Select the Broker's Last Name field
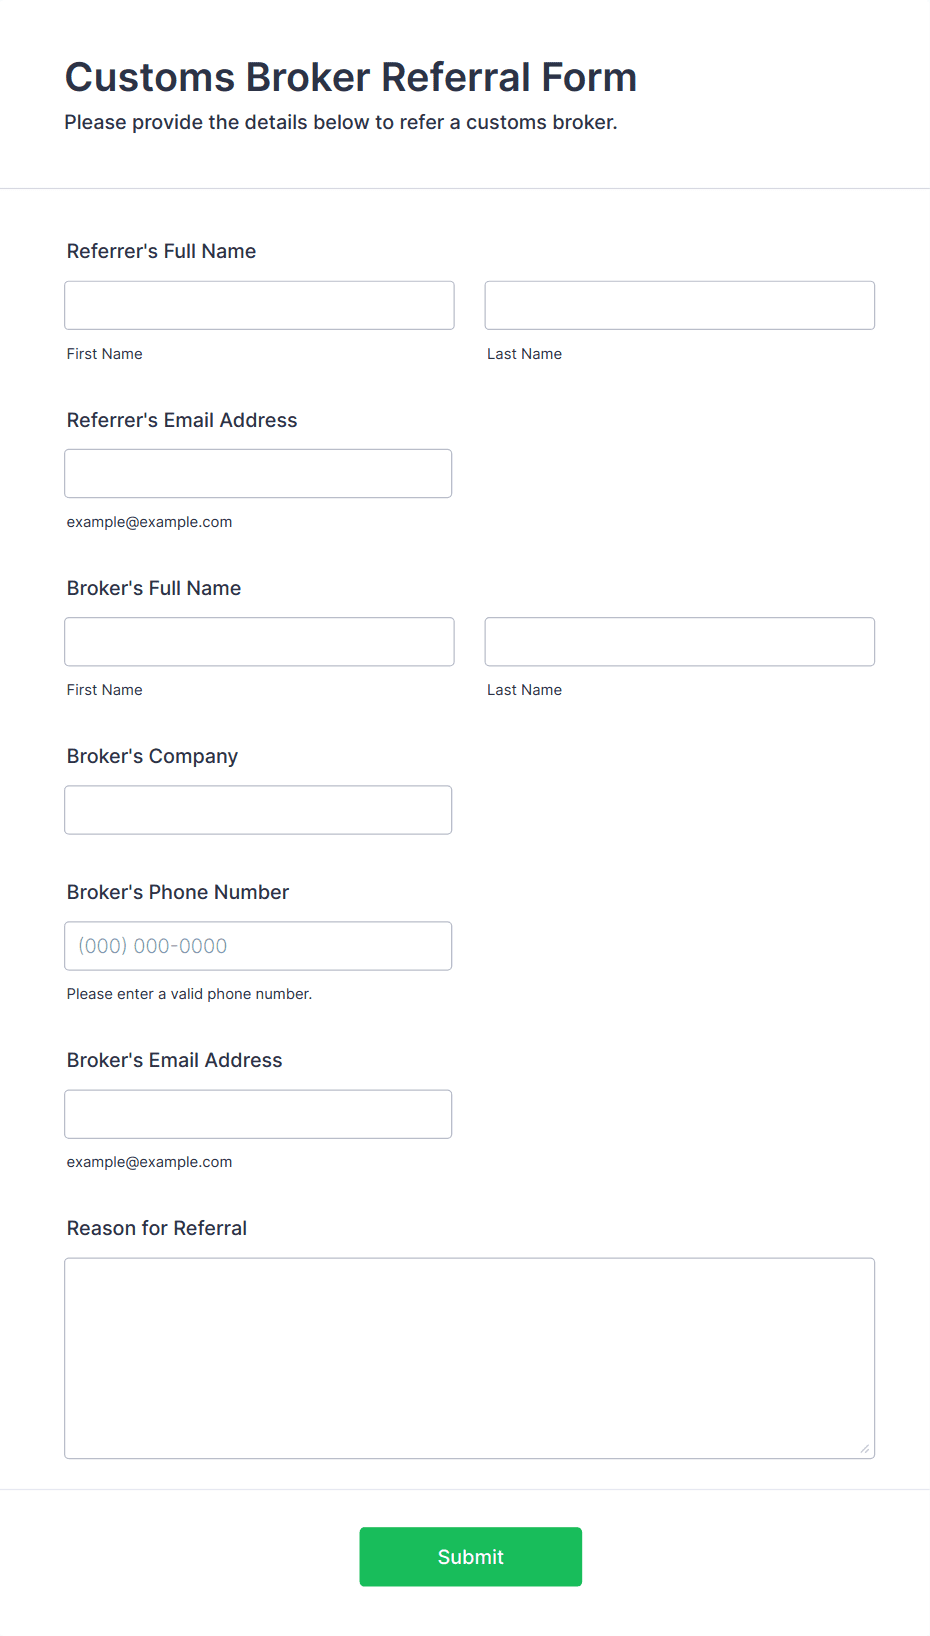 (x=680, y=641)
